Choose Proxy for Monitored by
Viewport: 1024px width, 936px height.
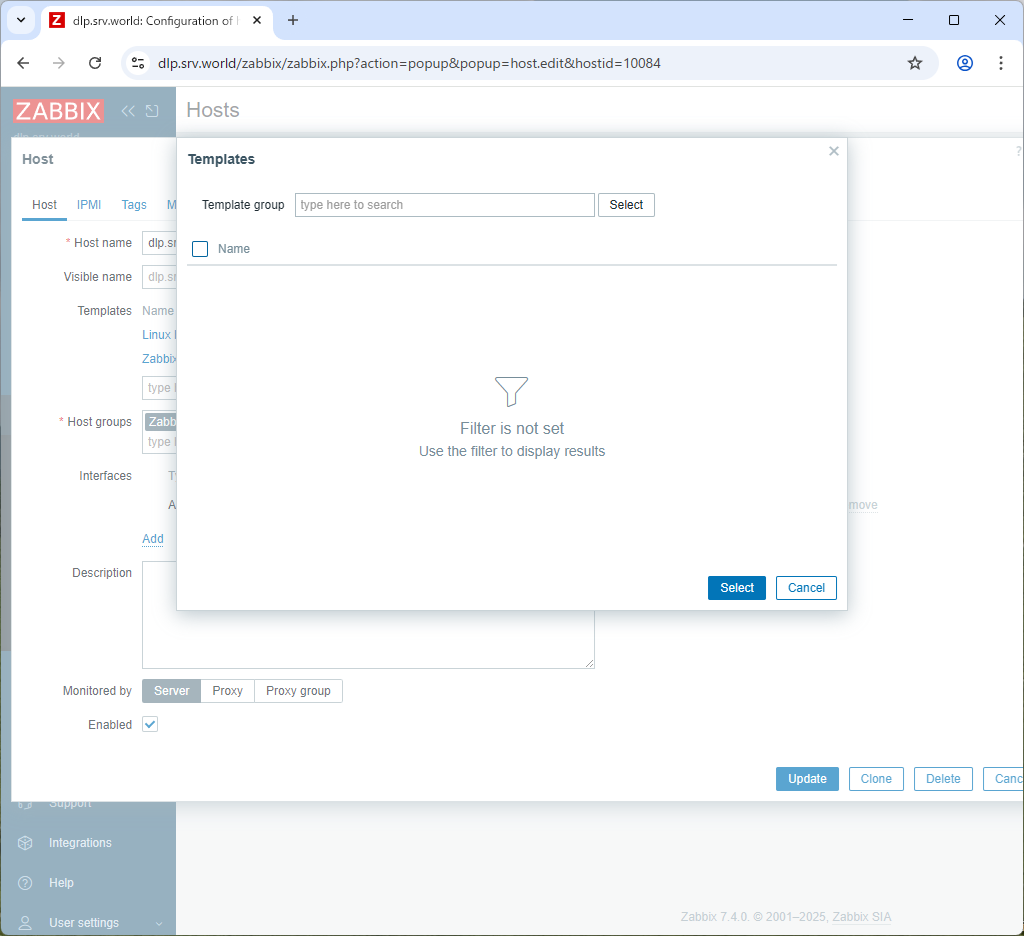pos(227,691)
